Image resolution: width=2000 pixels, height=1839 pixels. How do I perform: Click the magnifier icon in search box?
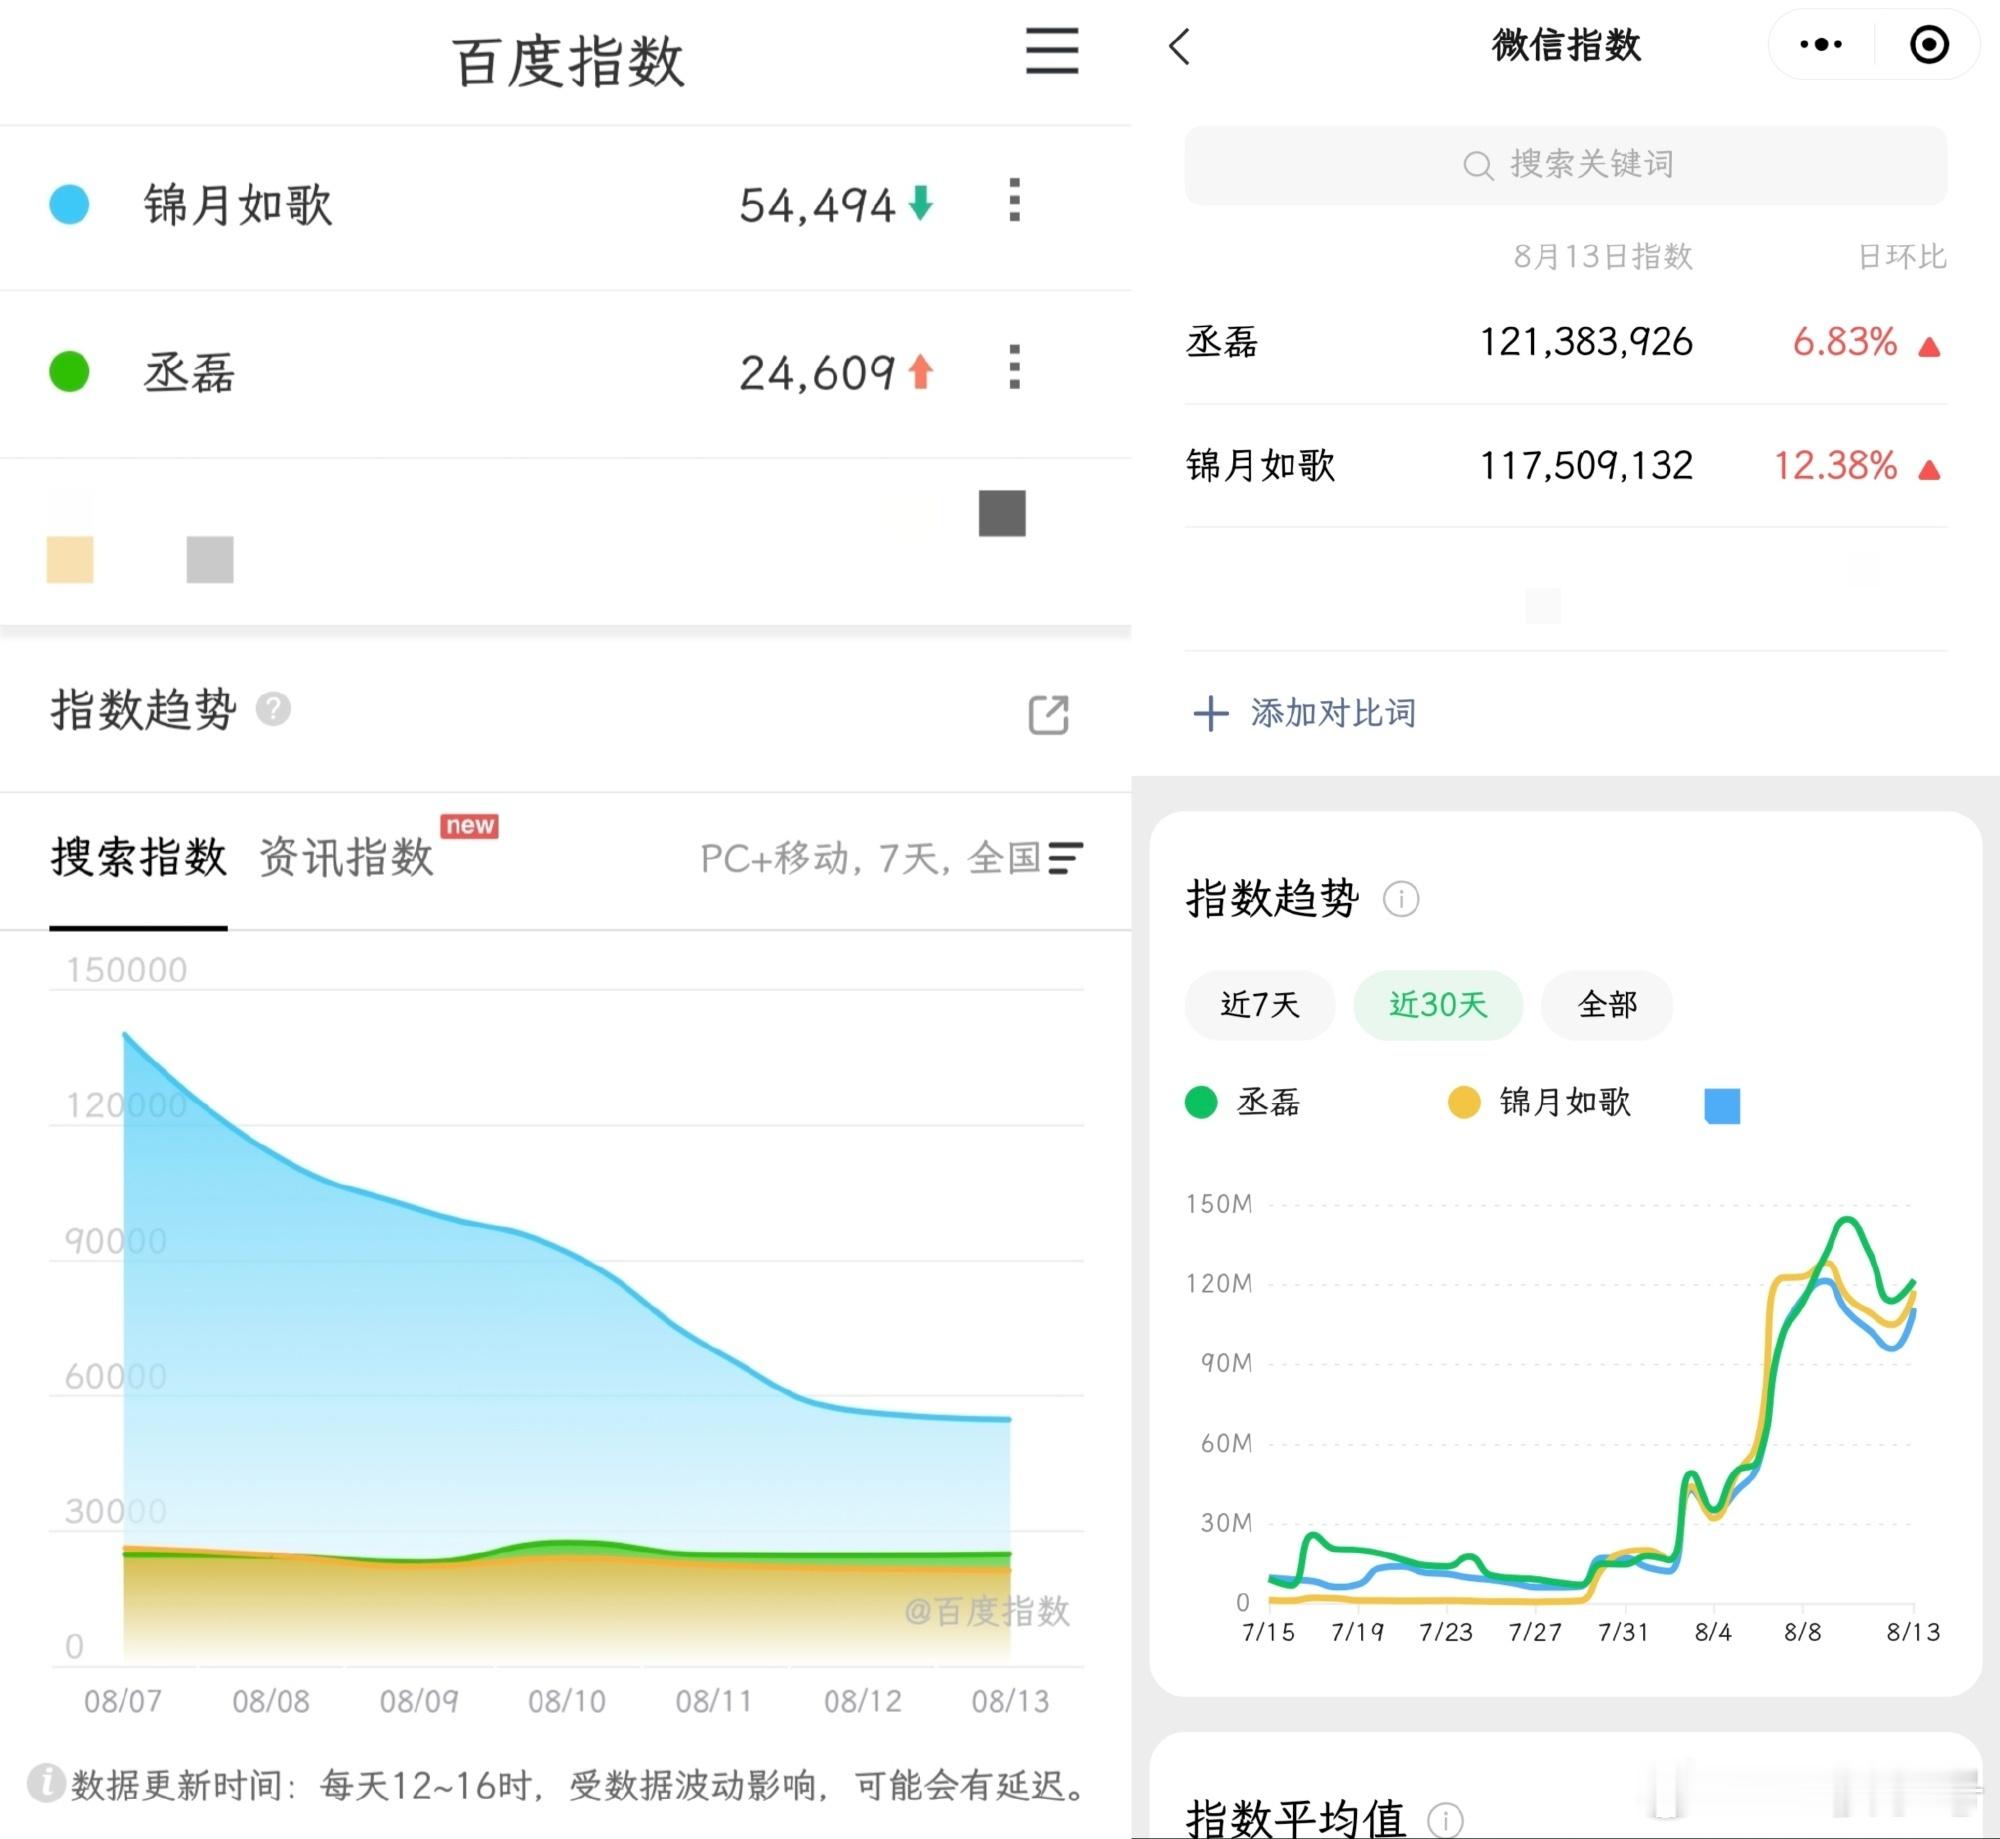(x=1478, y=165)
